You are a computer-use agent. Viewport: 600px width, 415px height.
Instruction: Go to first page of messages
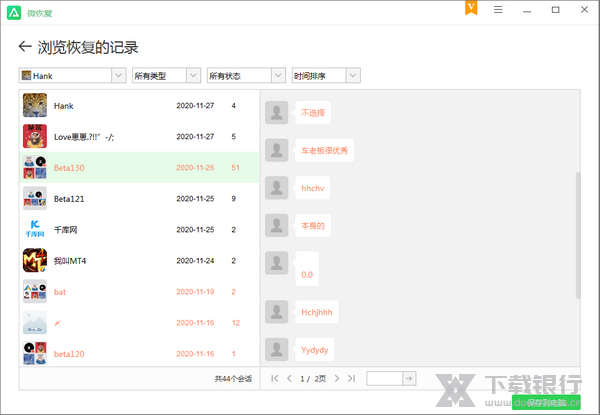click(x=274, y=378)
